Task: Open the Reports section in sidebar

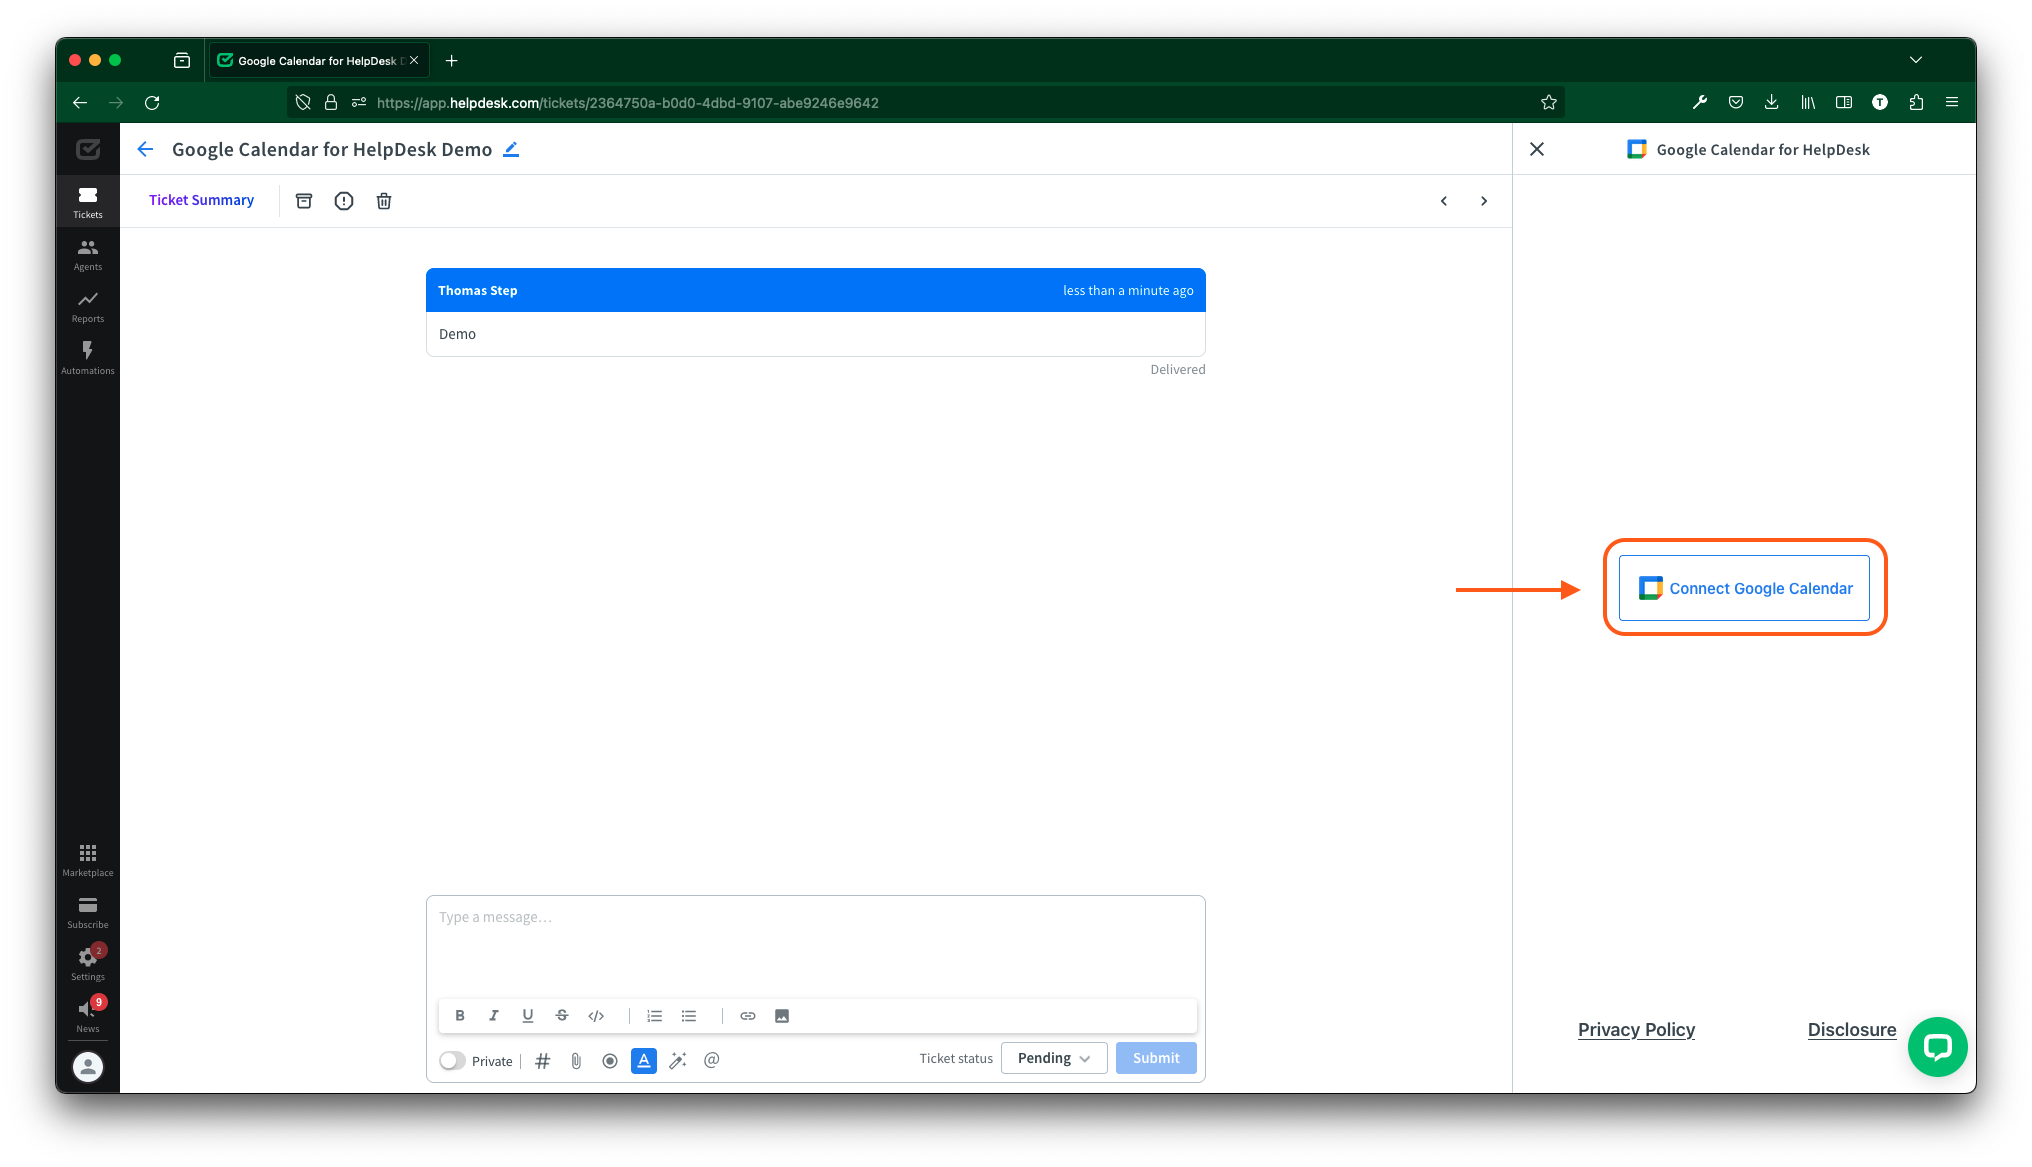Action: pos(88,306)
